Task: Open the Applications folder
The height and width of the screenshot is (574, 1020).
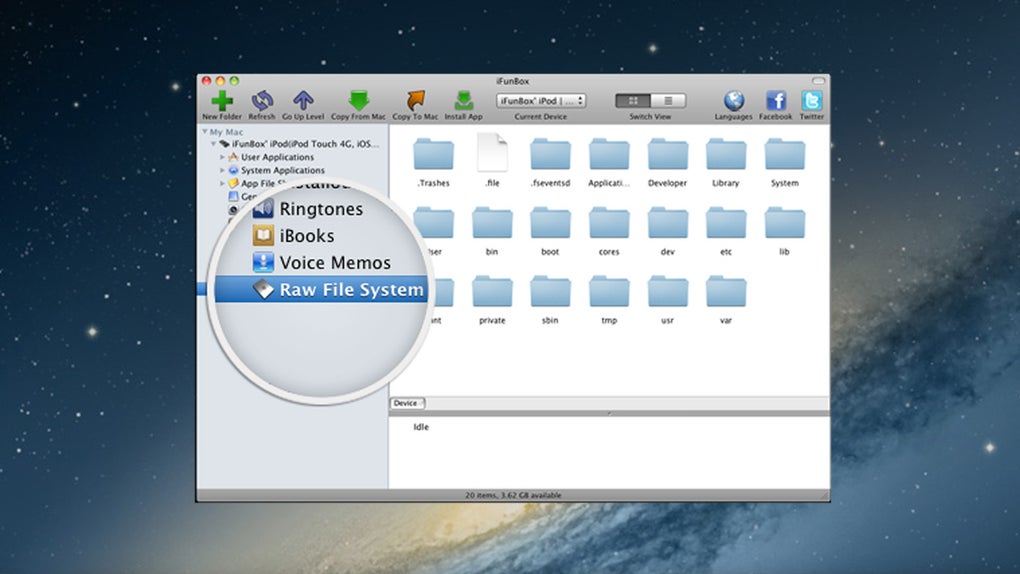Action: click(609, 155)
